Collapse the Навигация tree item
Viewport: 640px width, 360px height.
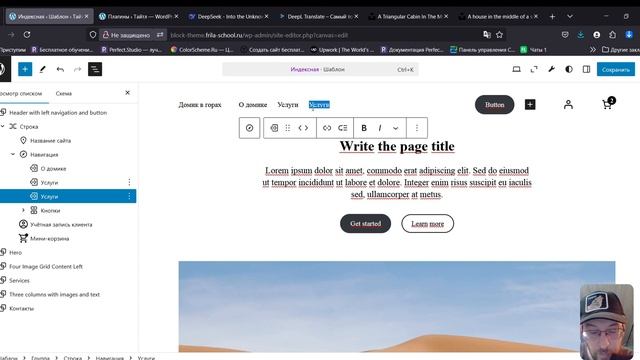(13, 154)
